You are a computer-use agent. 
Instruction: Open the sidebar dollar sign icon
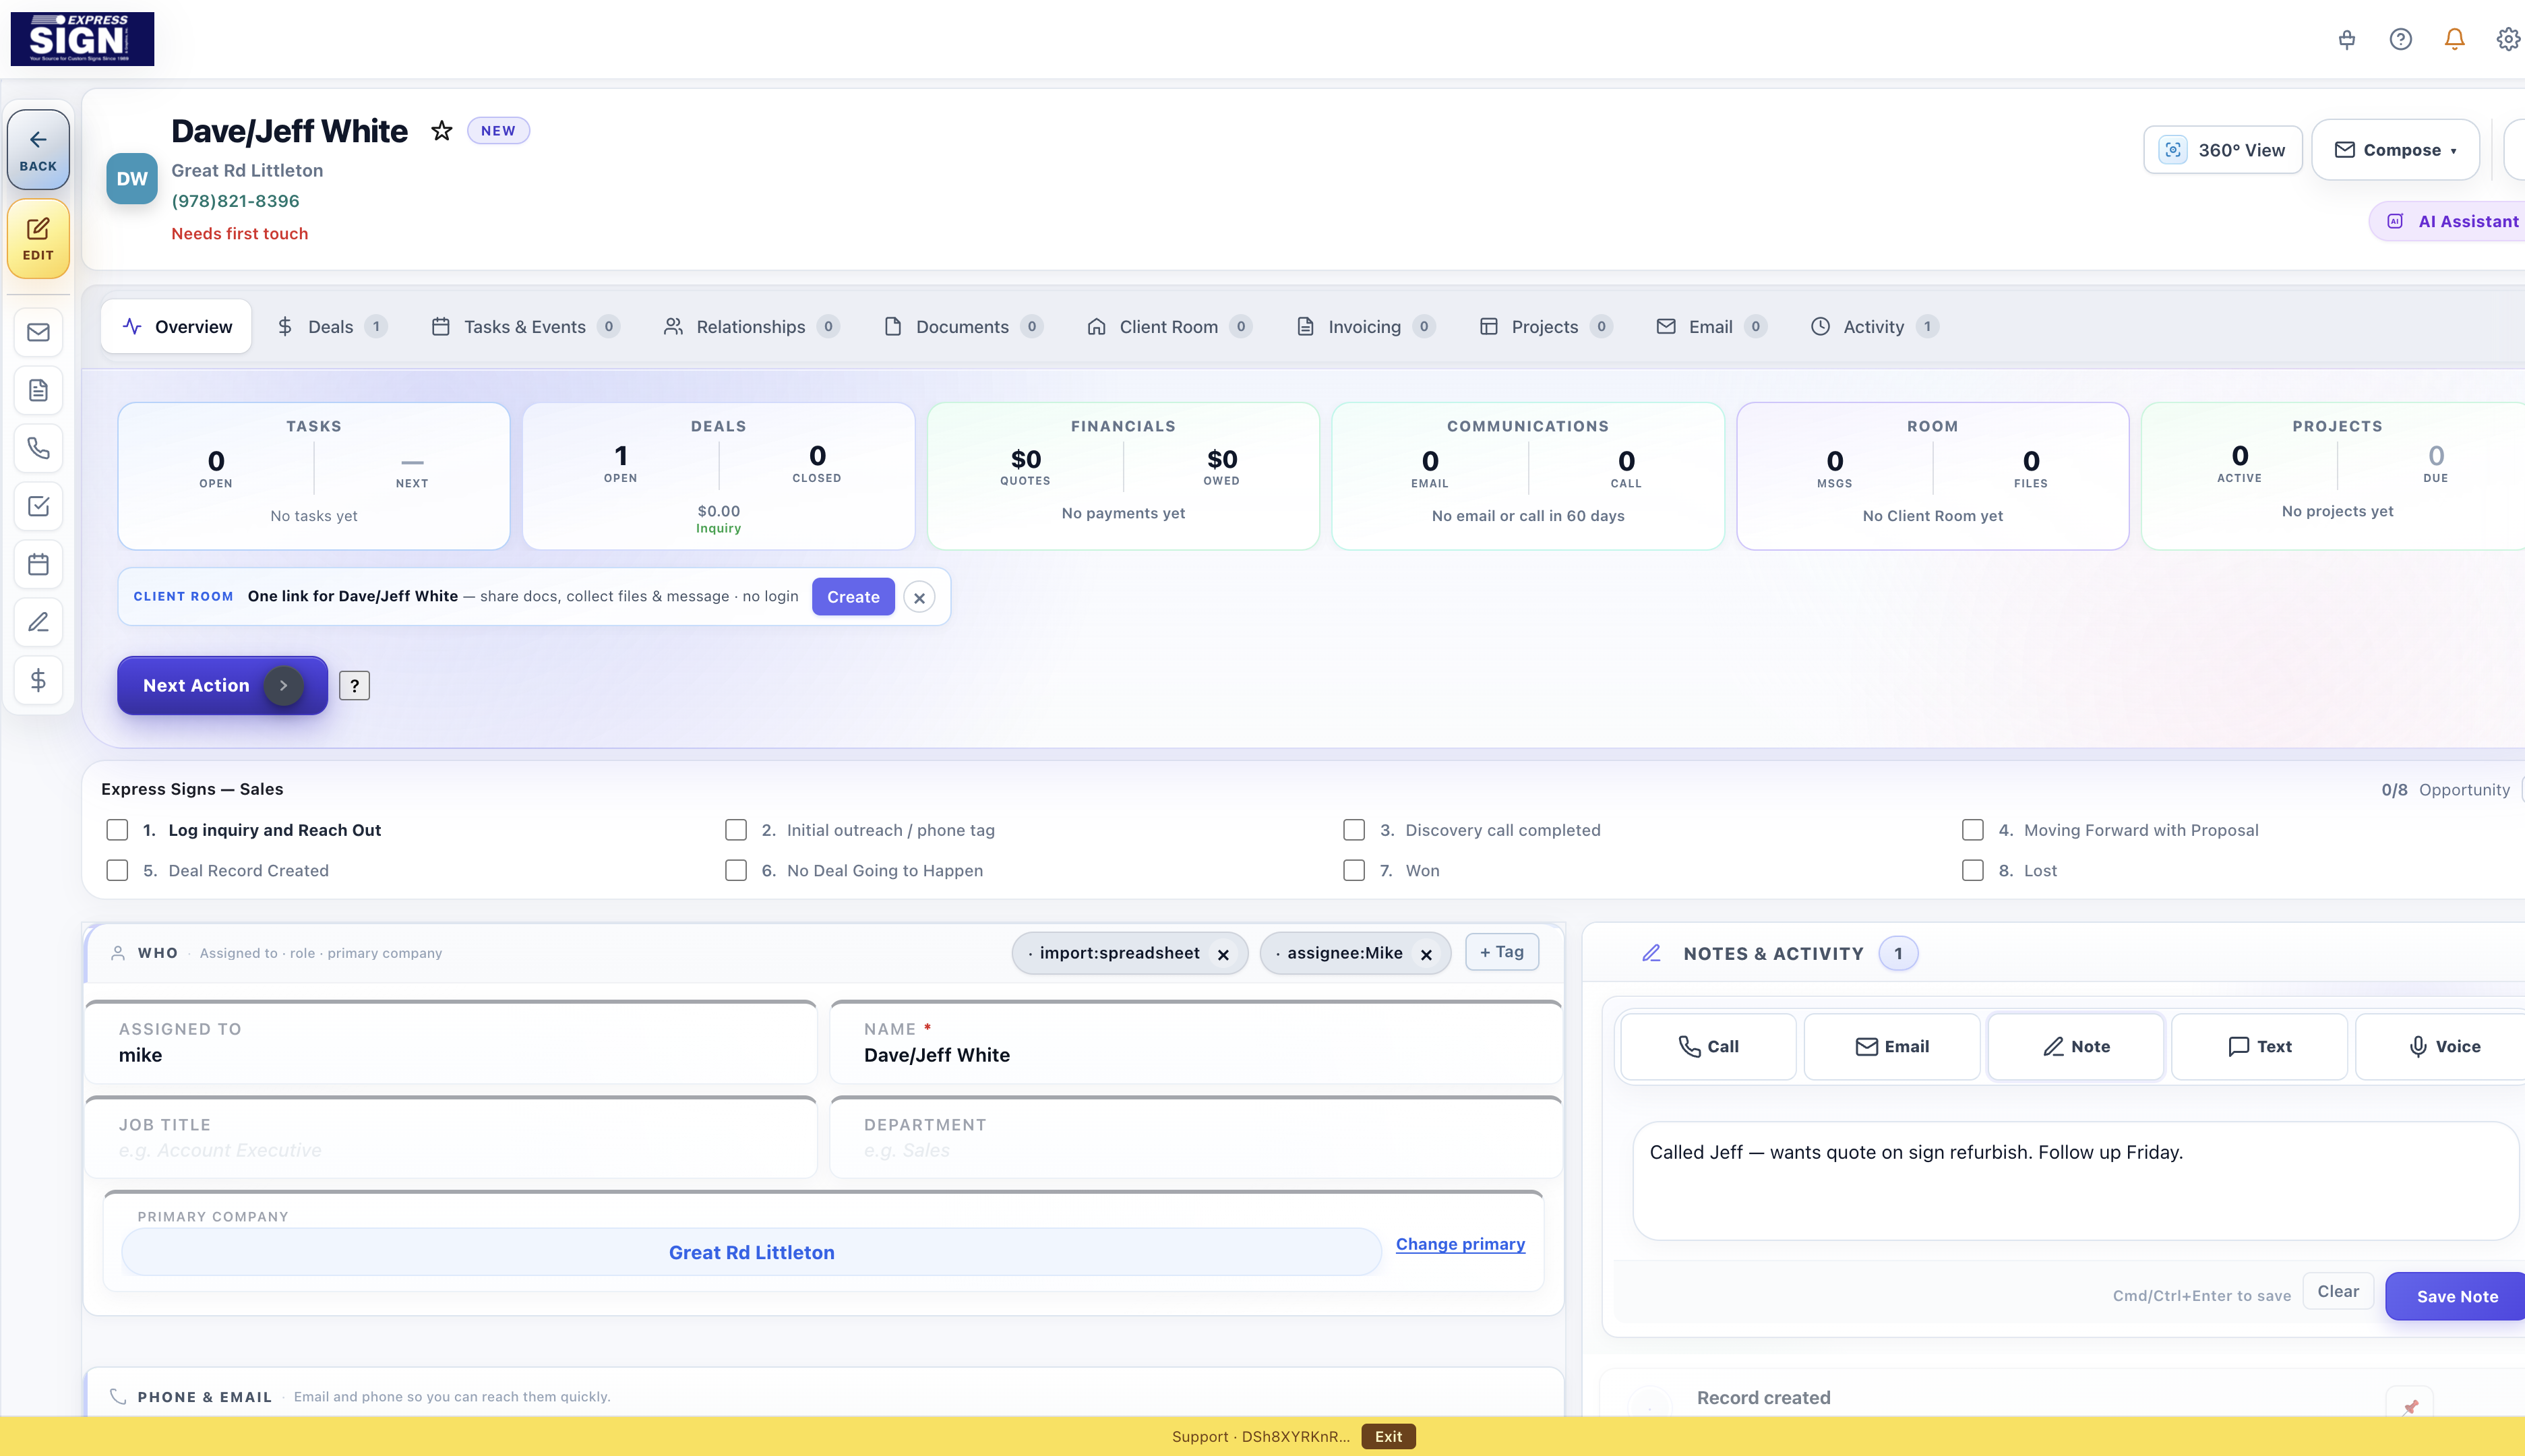(x=38, y=680)
